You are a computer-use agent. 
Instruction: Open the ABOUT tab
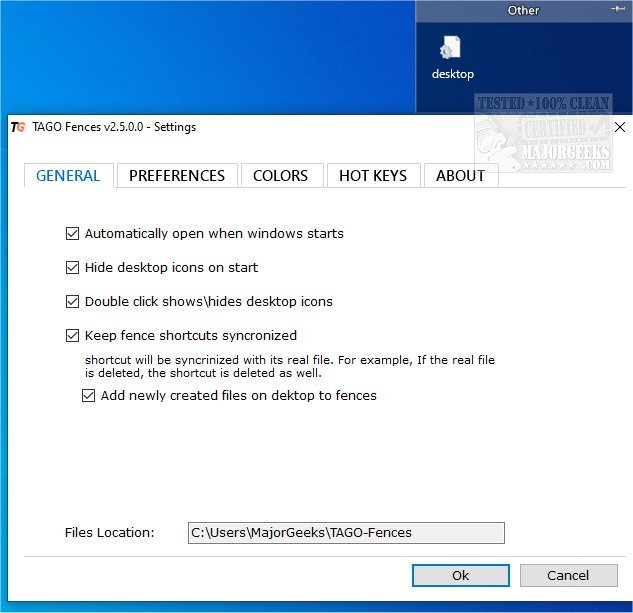coord(460,176)
